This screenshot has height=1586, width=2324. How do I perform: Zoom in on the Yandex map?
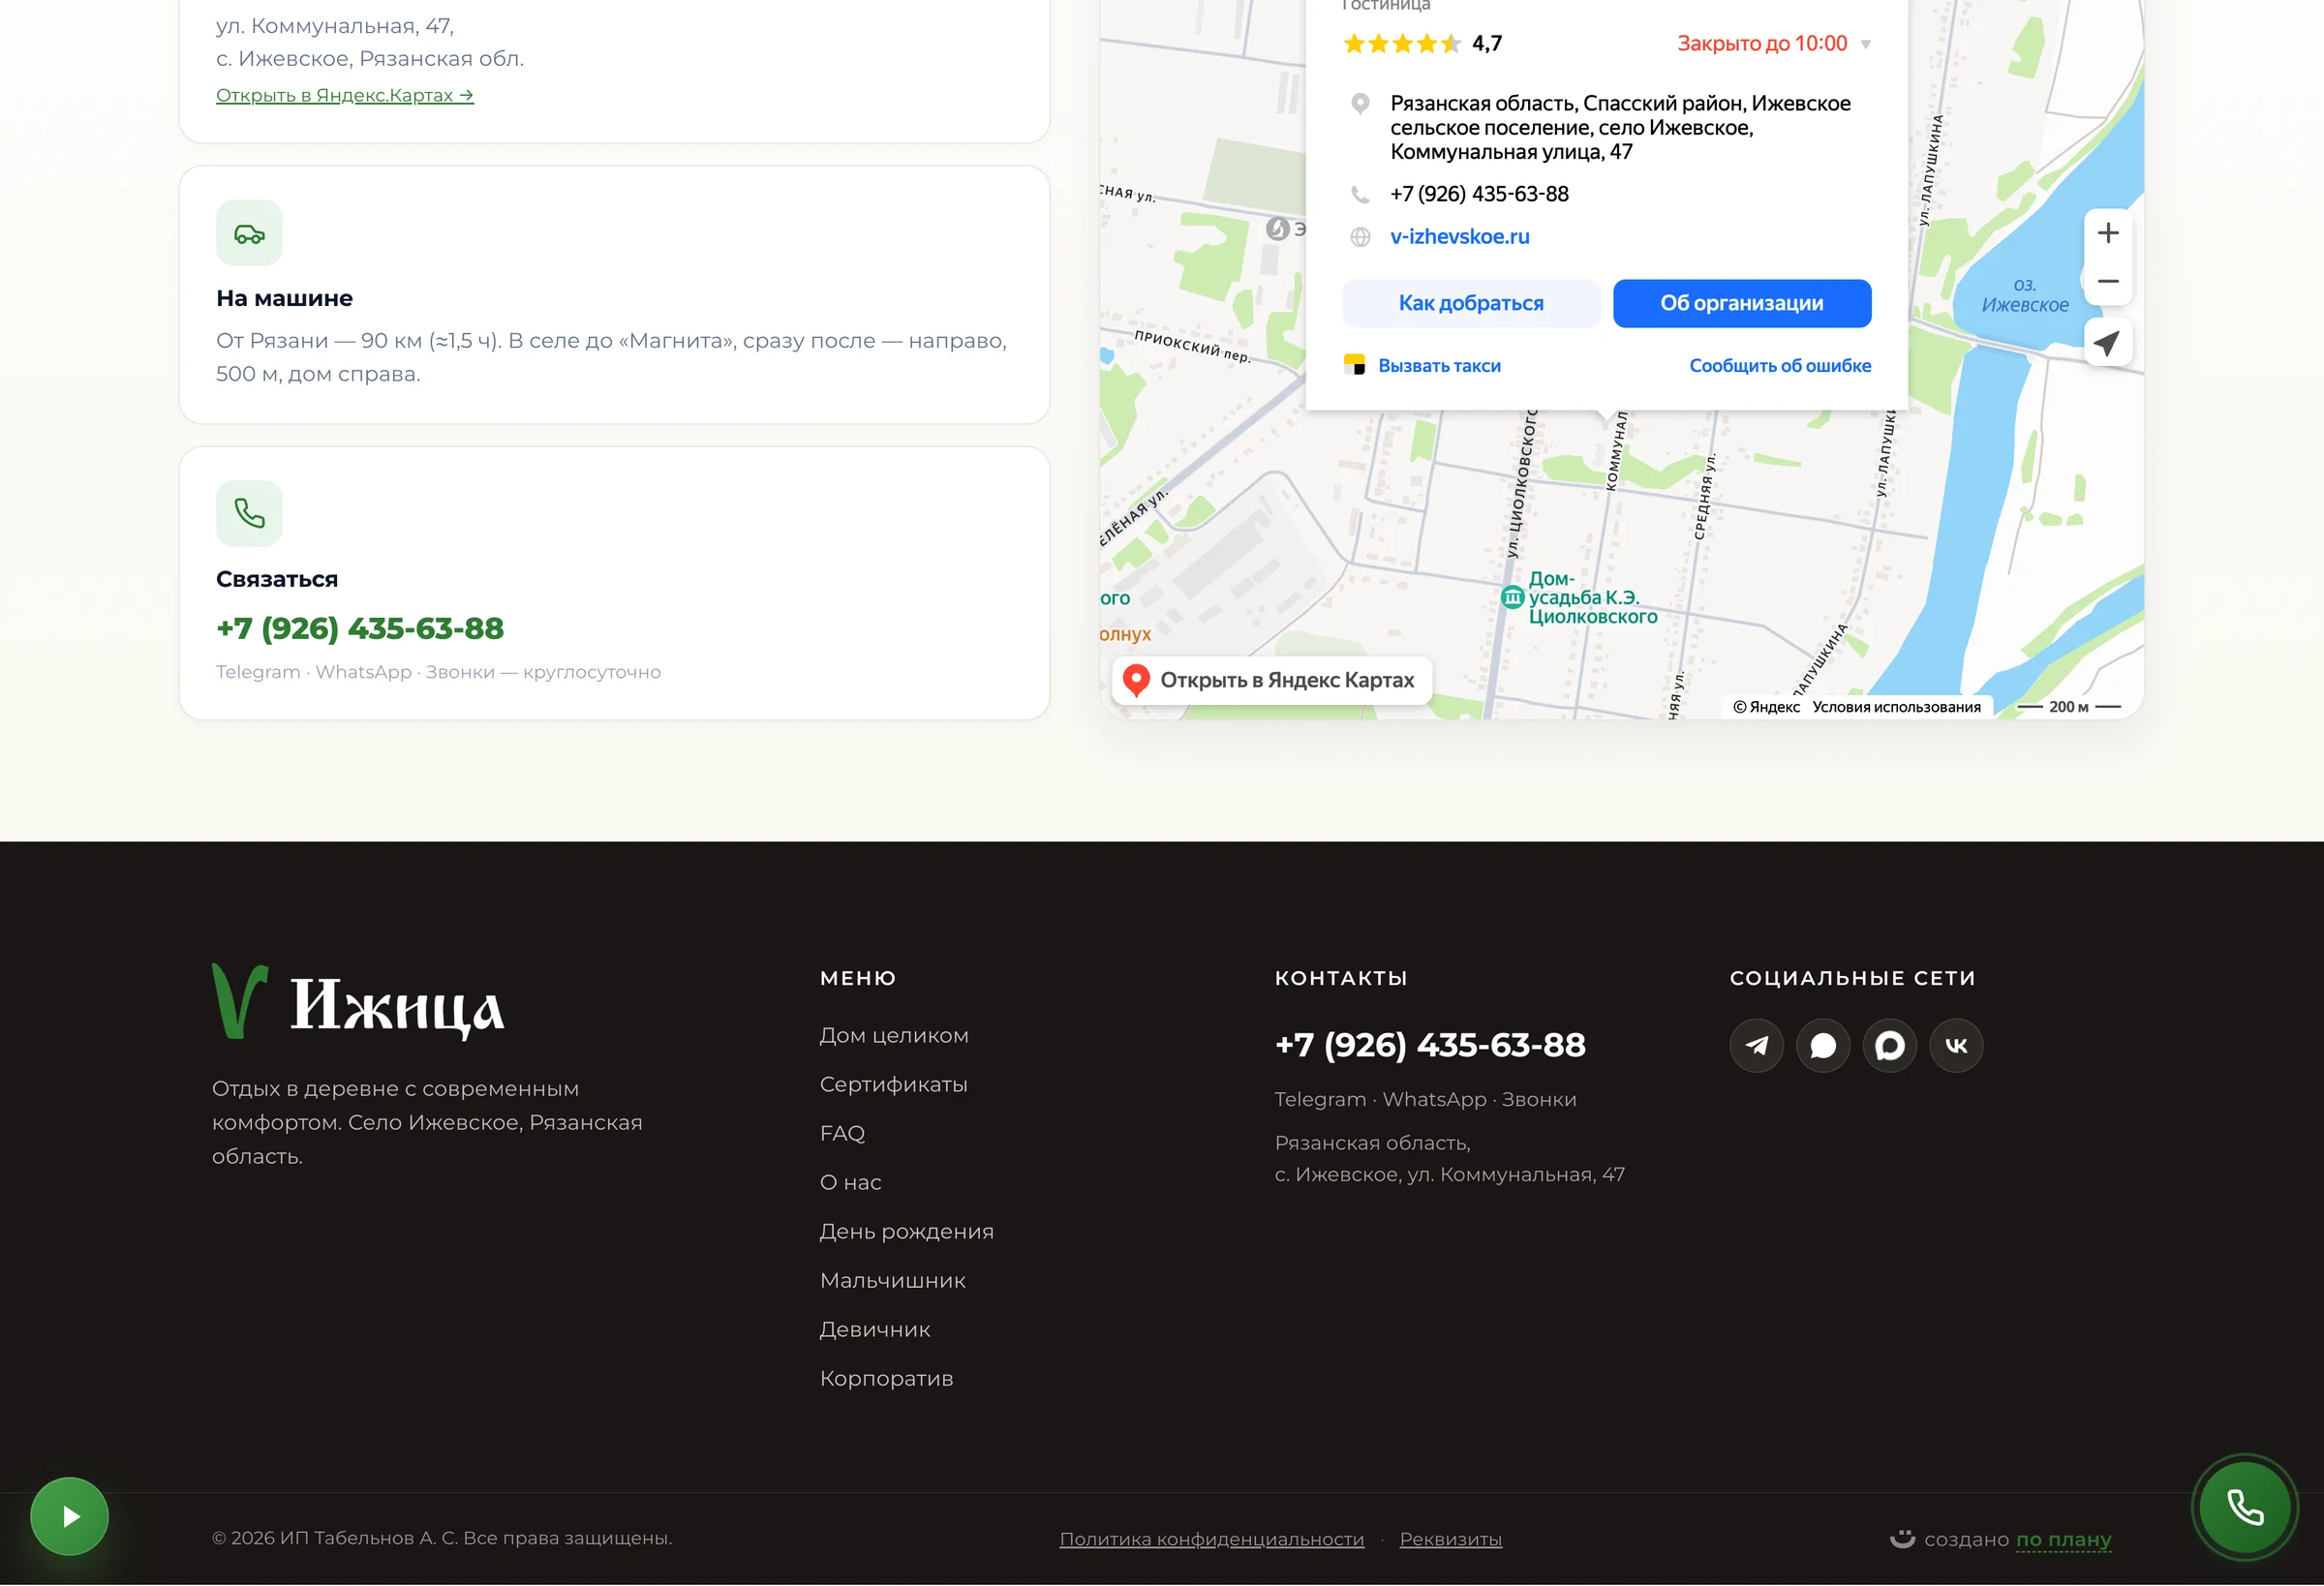tap(2108, 233)
